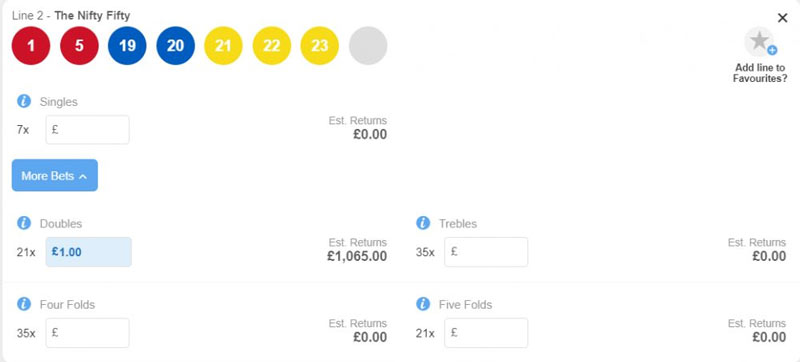Screen dimensions: 800x362
Task: Pick yellow ball number 23
Action: [x=319, y=46]
